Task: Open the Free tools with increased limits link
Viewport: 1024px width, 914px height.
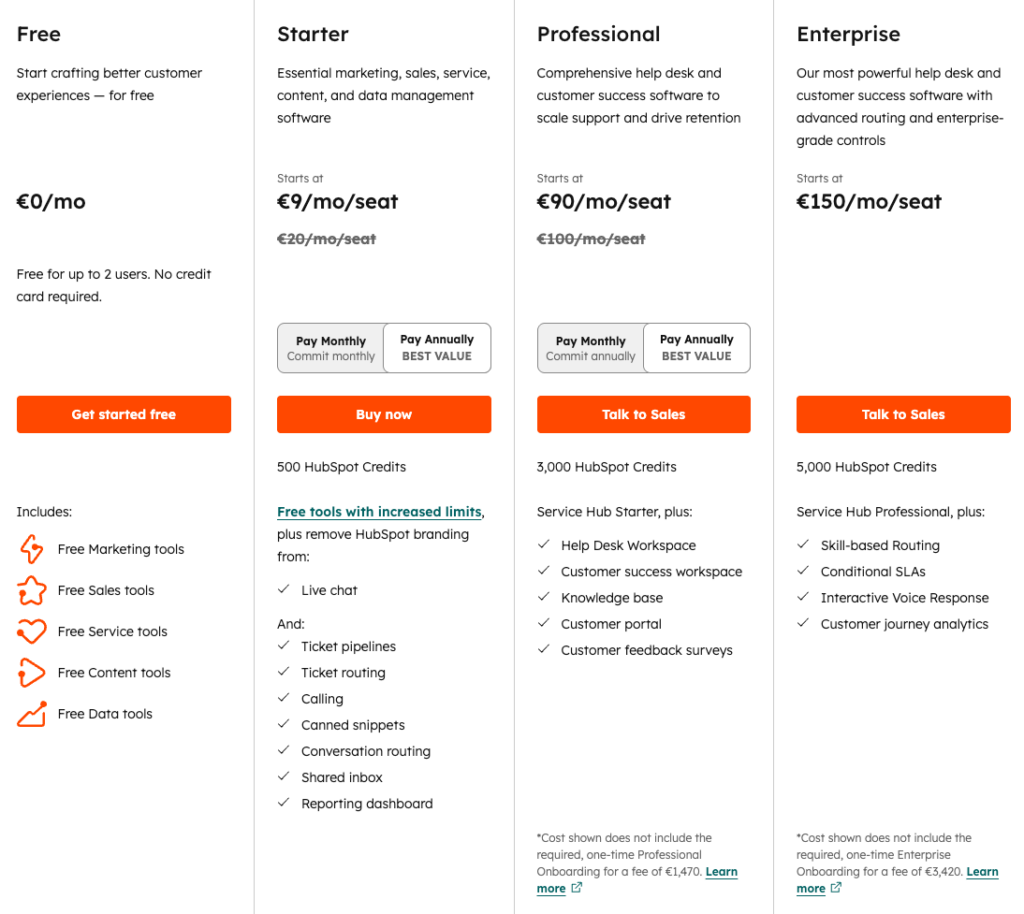Action: [379, 511]
